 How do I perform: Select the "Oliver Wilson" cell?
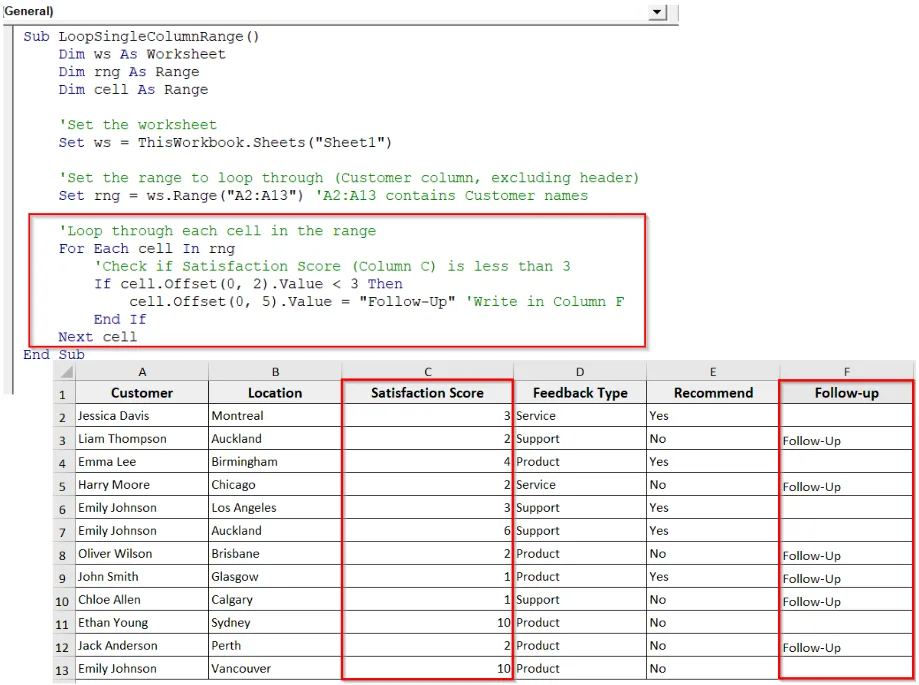142,554
